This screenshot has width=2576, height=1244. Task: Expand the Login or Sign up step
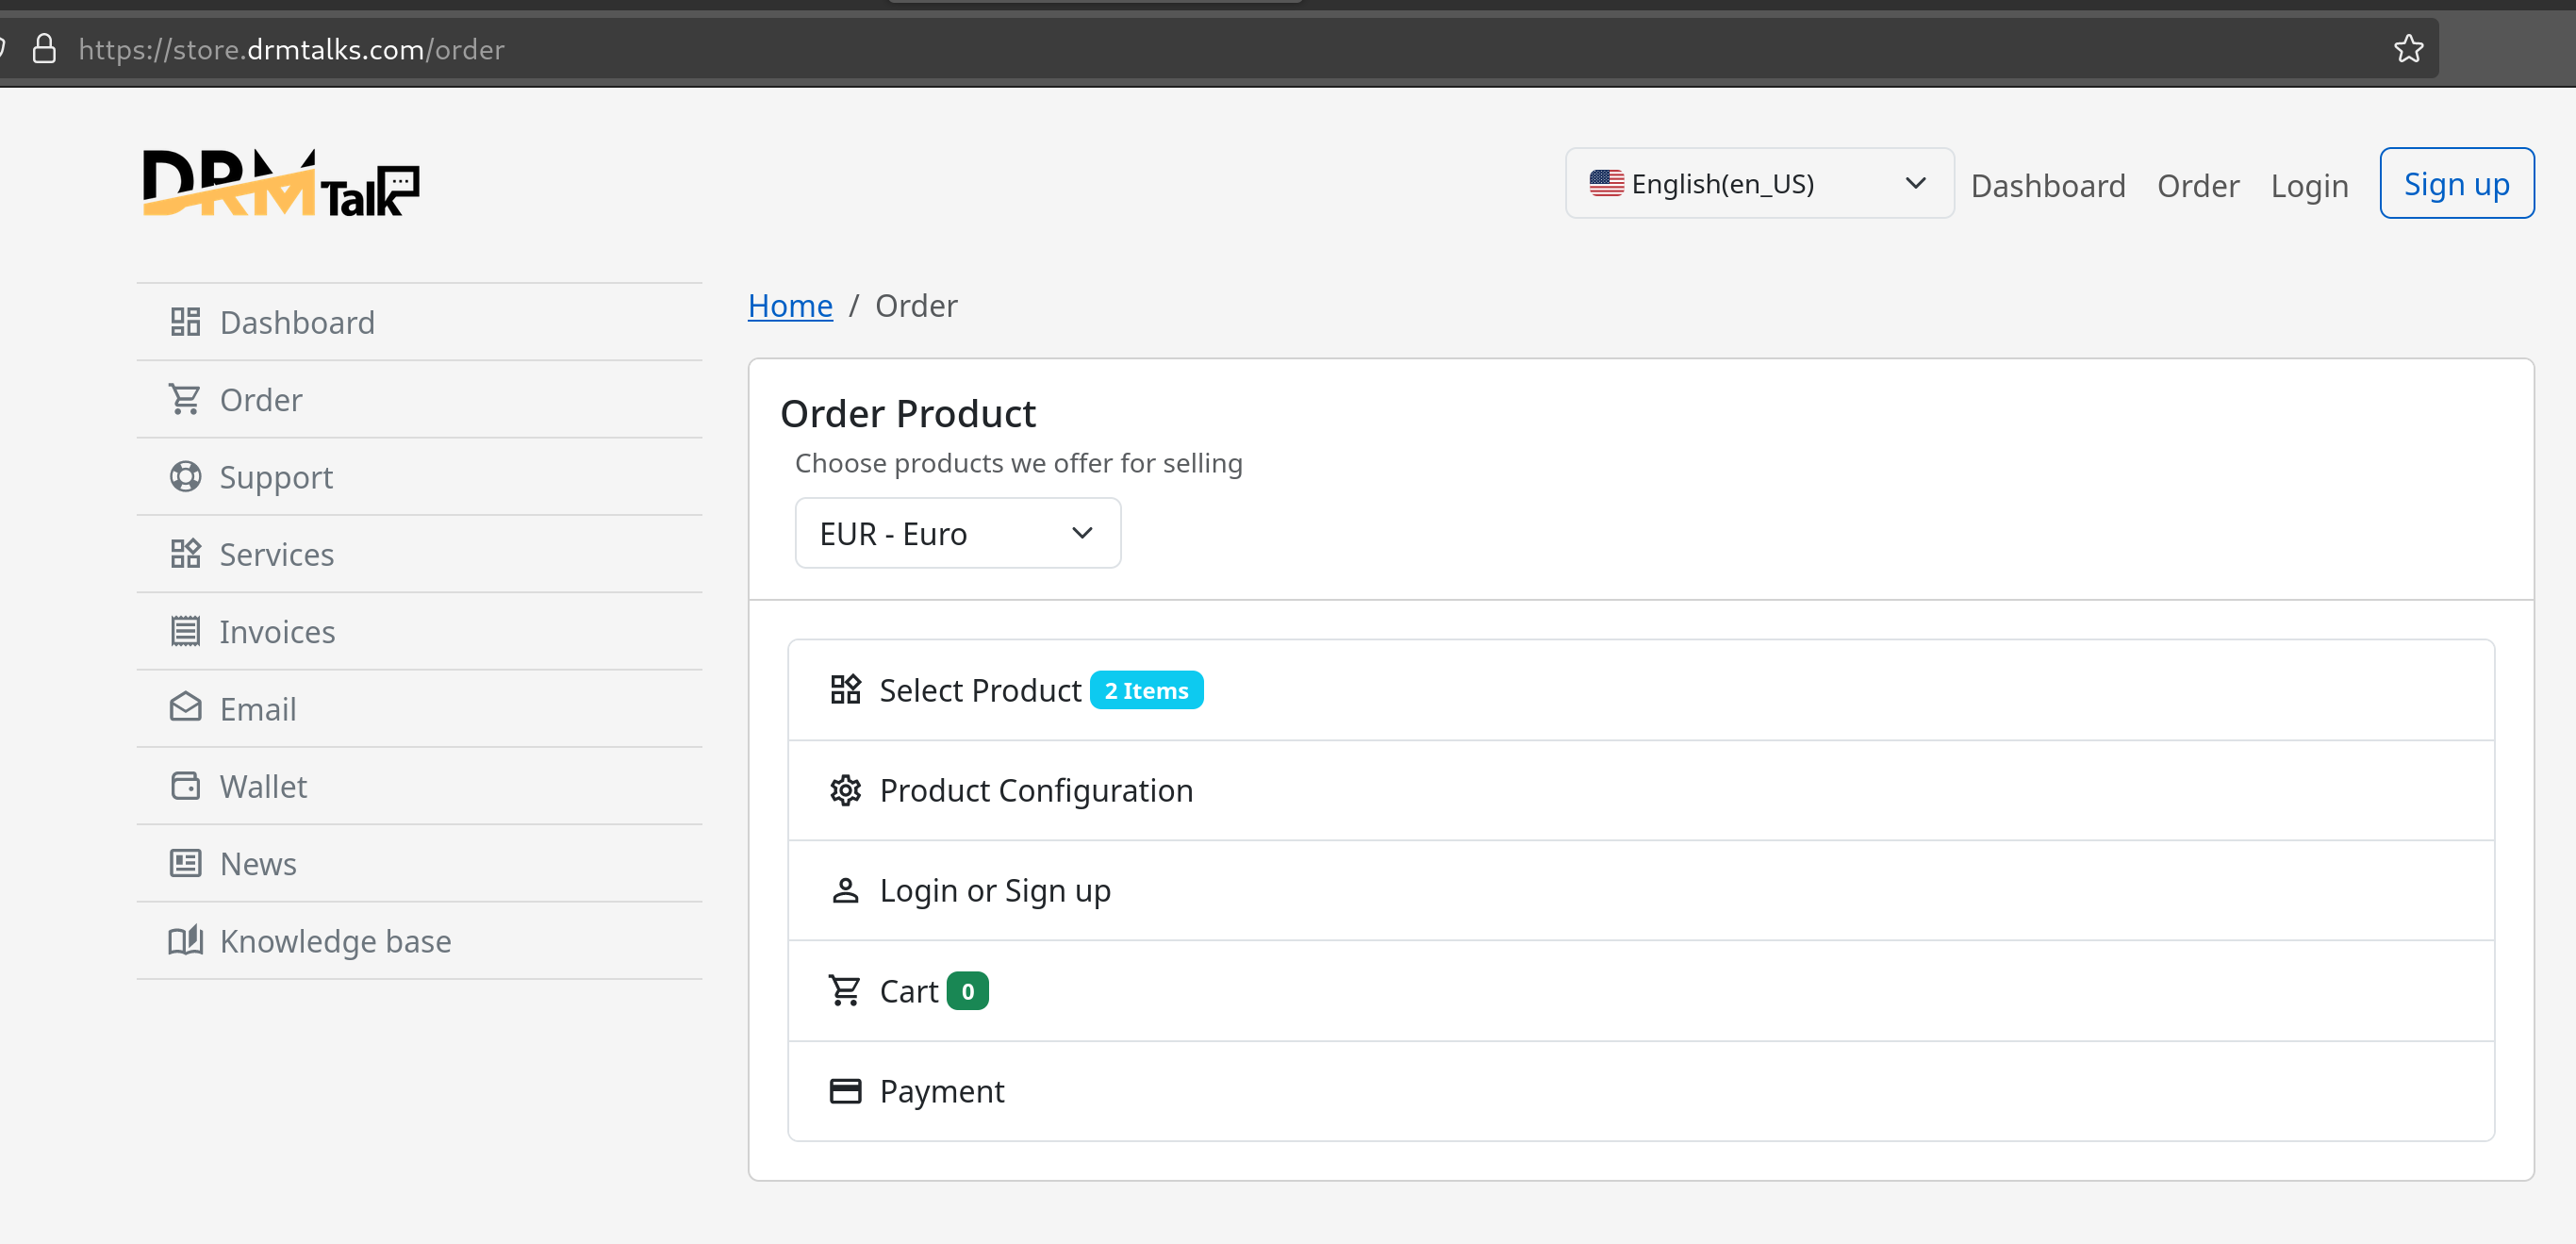(994, 890)
